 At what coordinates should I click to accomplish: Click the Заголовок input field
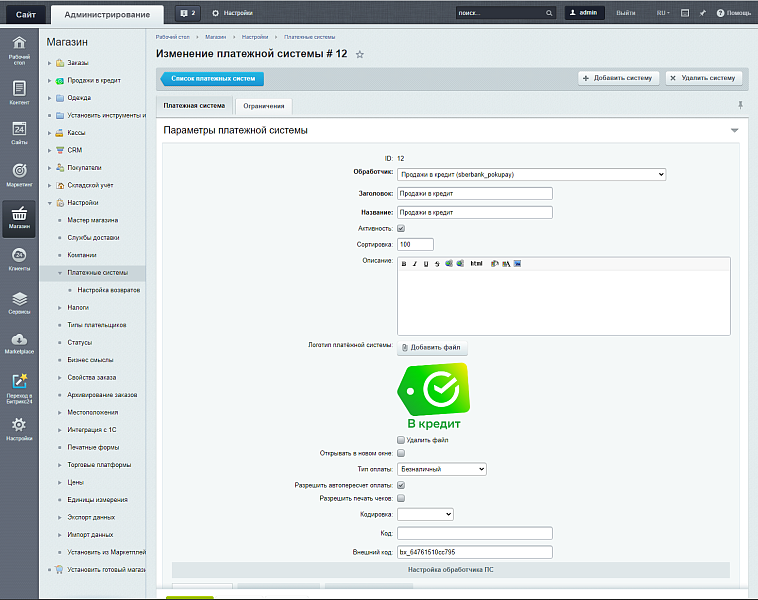click(474, 194)
